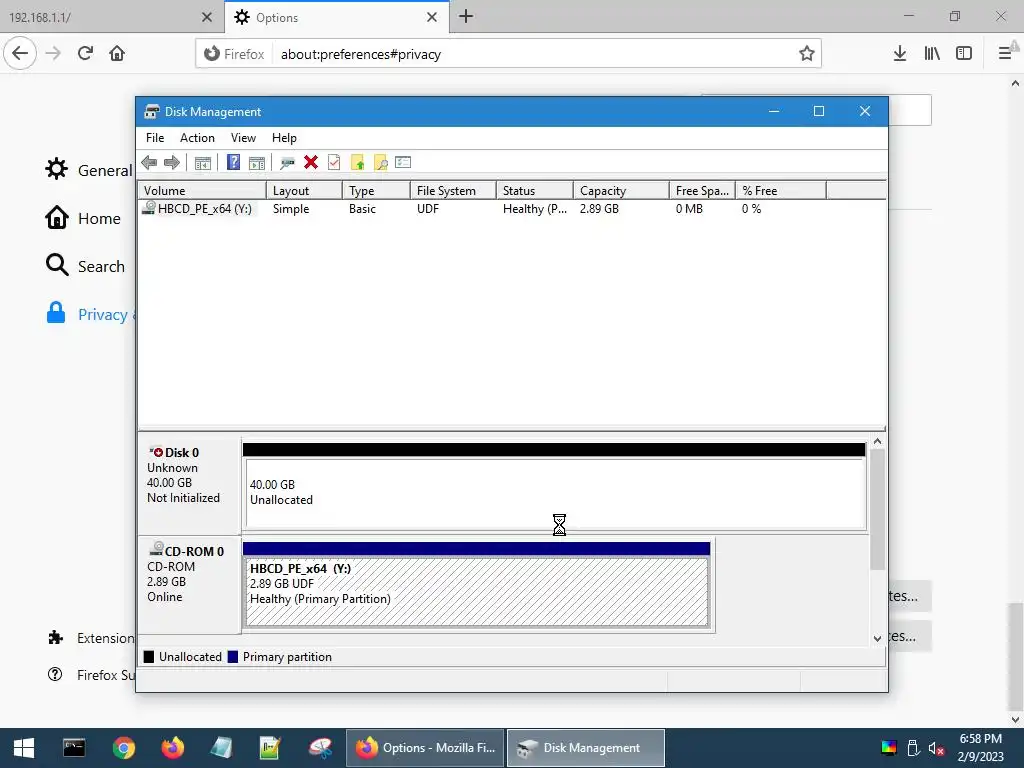Click Disk Management taskbar button
Screen dimensions: 1024x768
(x=586, y=748)
